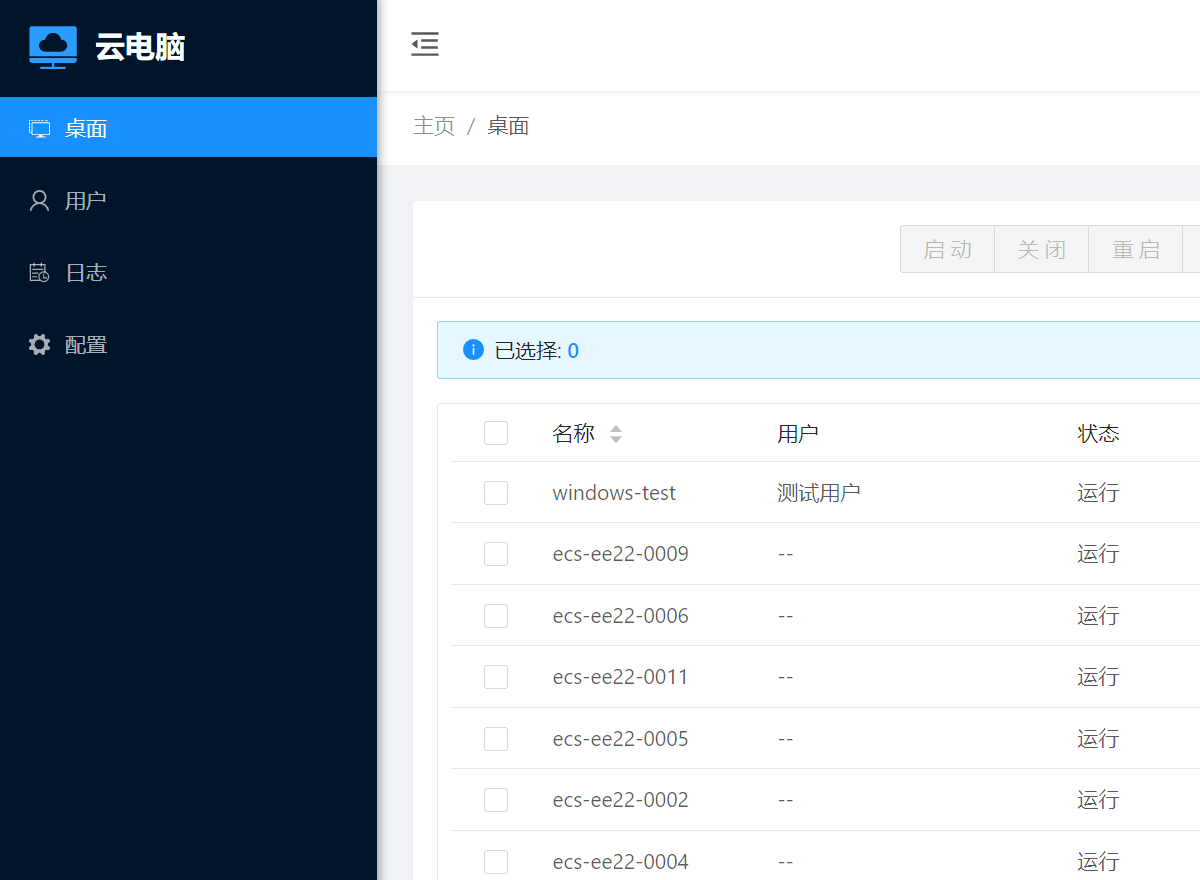Viewport: 1200px width, 880px height.
Task: Check the select-all checkbox in the table header
Action: (x=496, y=433)
